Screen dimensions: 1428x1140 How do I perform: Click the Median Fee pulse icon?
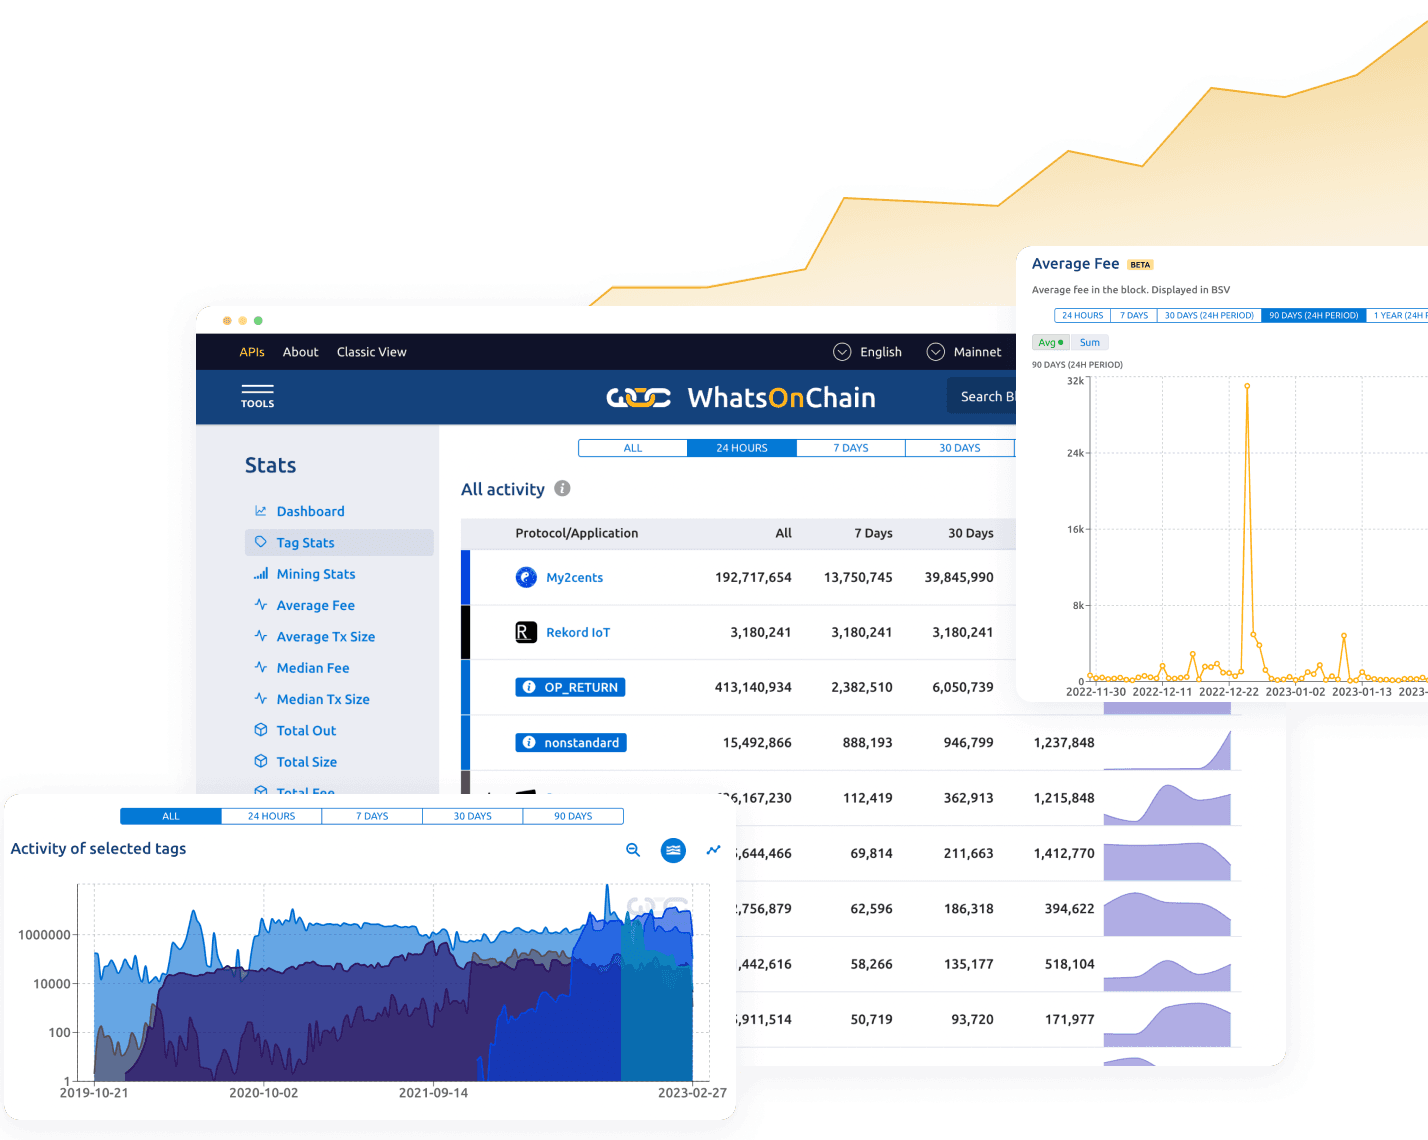pyautogui.click(x=261, y=667)
